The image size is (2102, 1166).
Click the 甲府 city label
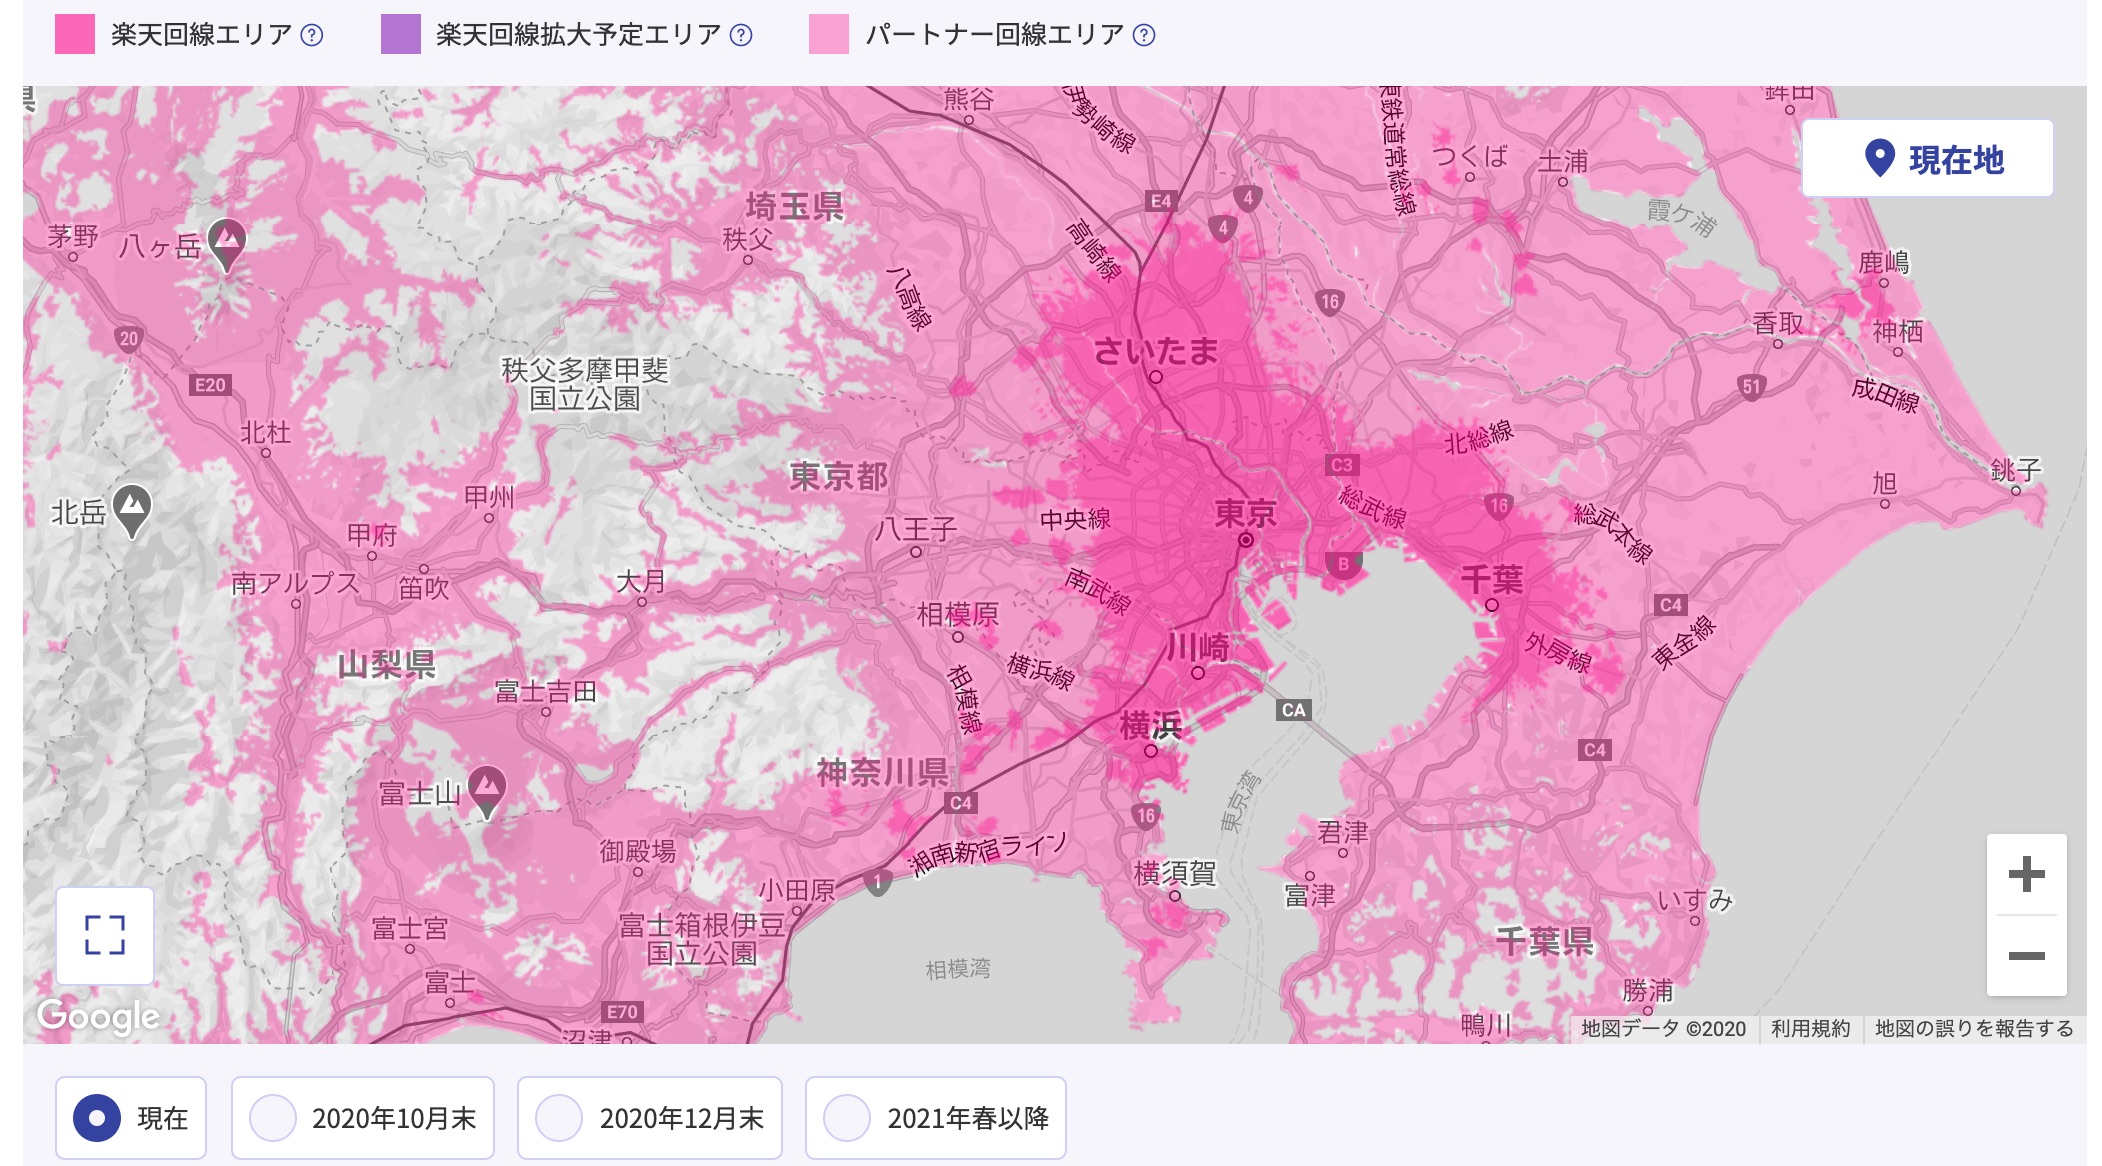click(372, 534)
